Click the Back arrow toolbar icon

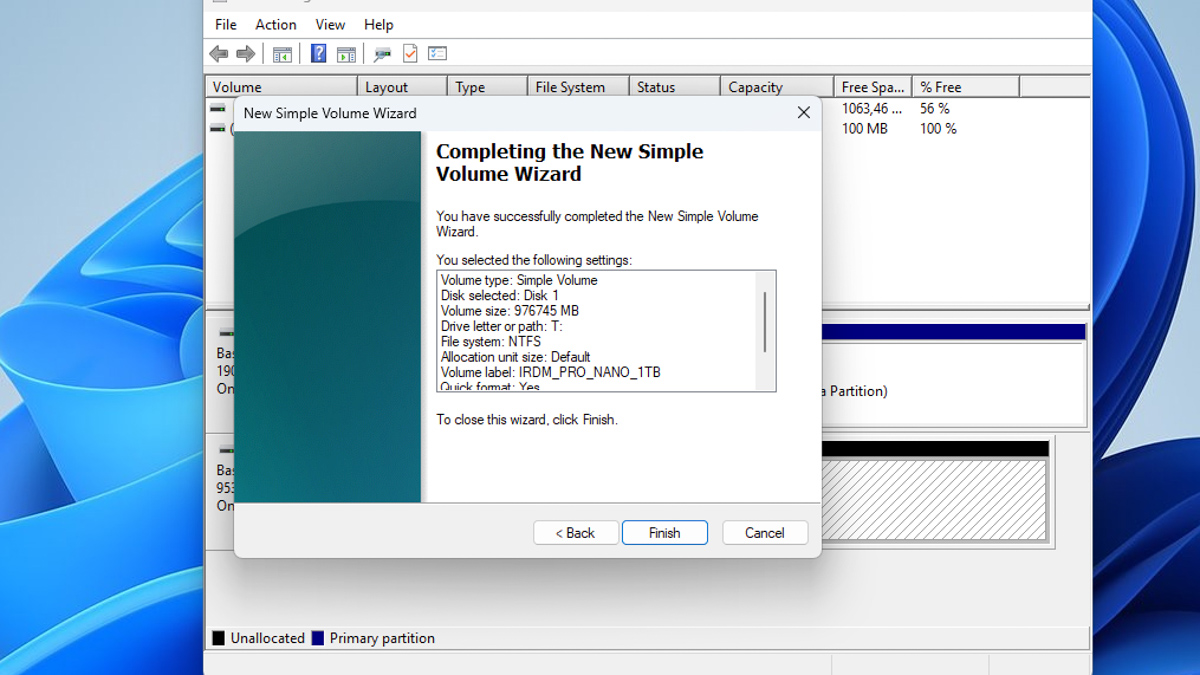click(218, 54)
